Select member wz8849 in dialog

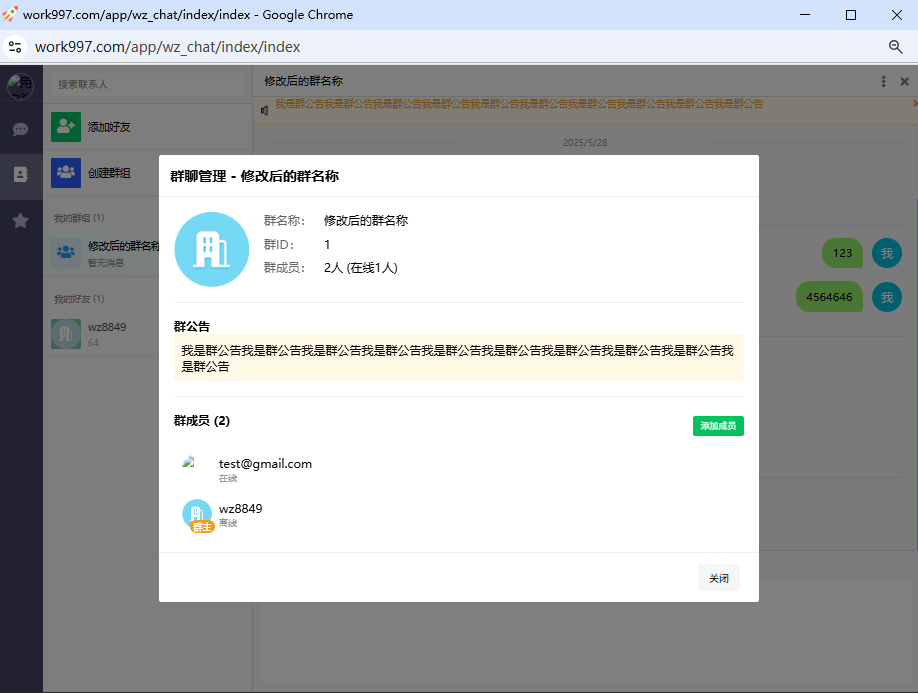coord(459,515)
